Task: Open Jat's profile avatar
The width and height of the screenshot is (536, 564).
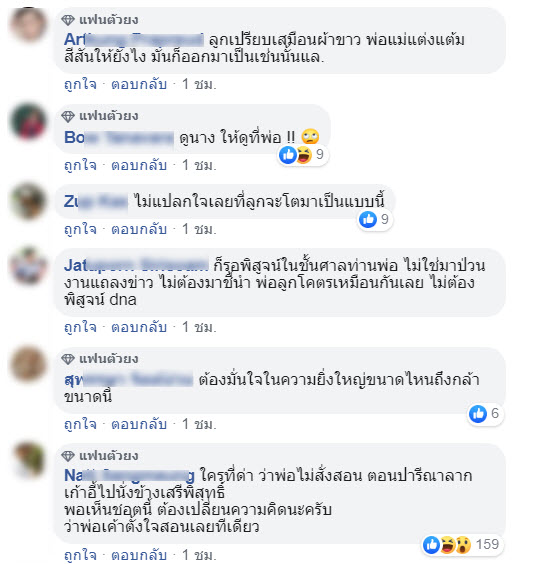Action: tap(28, 265)
